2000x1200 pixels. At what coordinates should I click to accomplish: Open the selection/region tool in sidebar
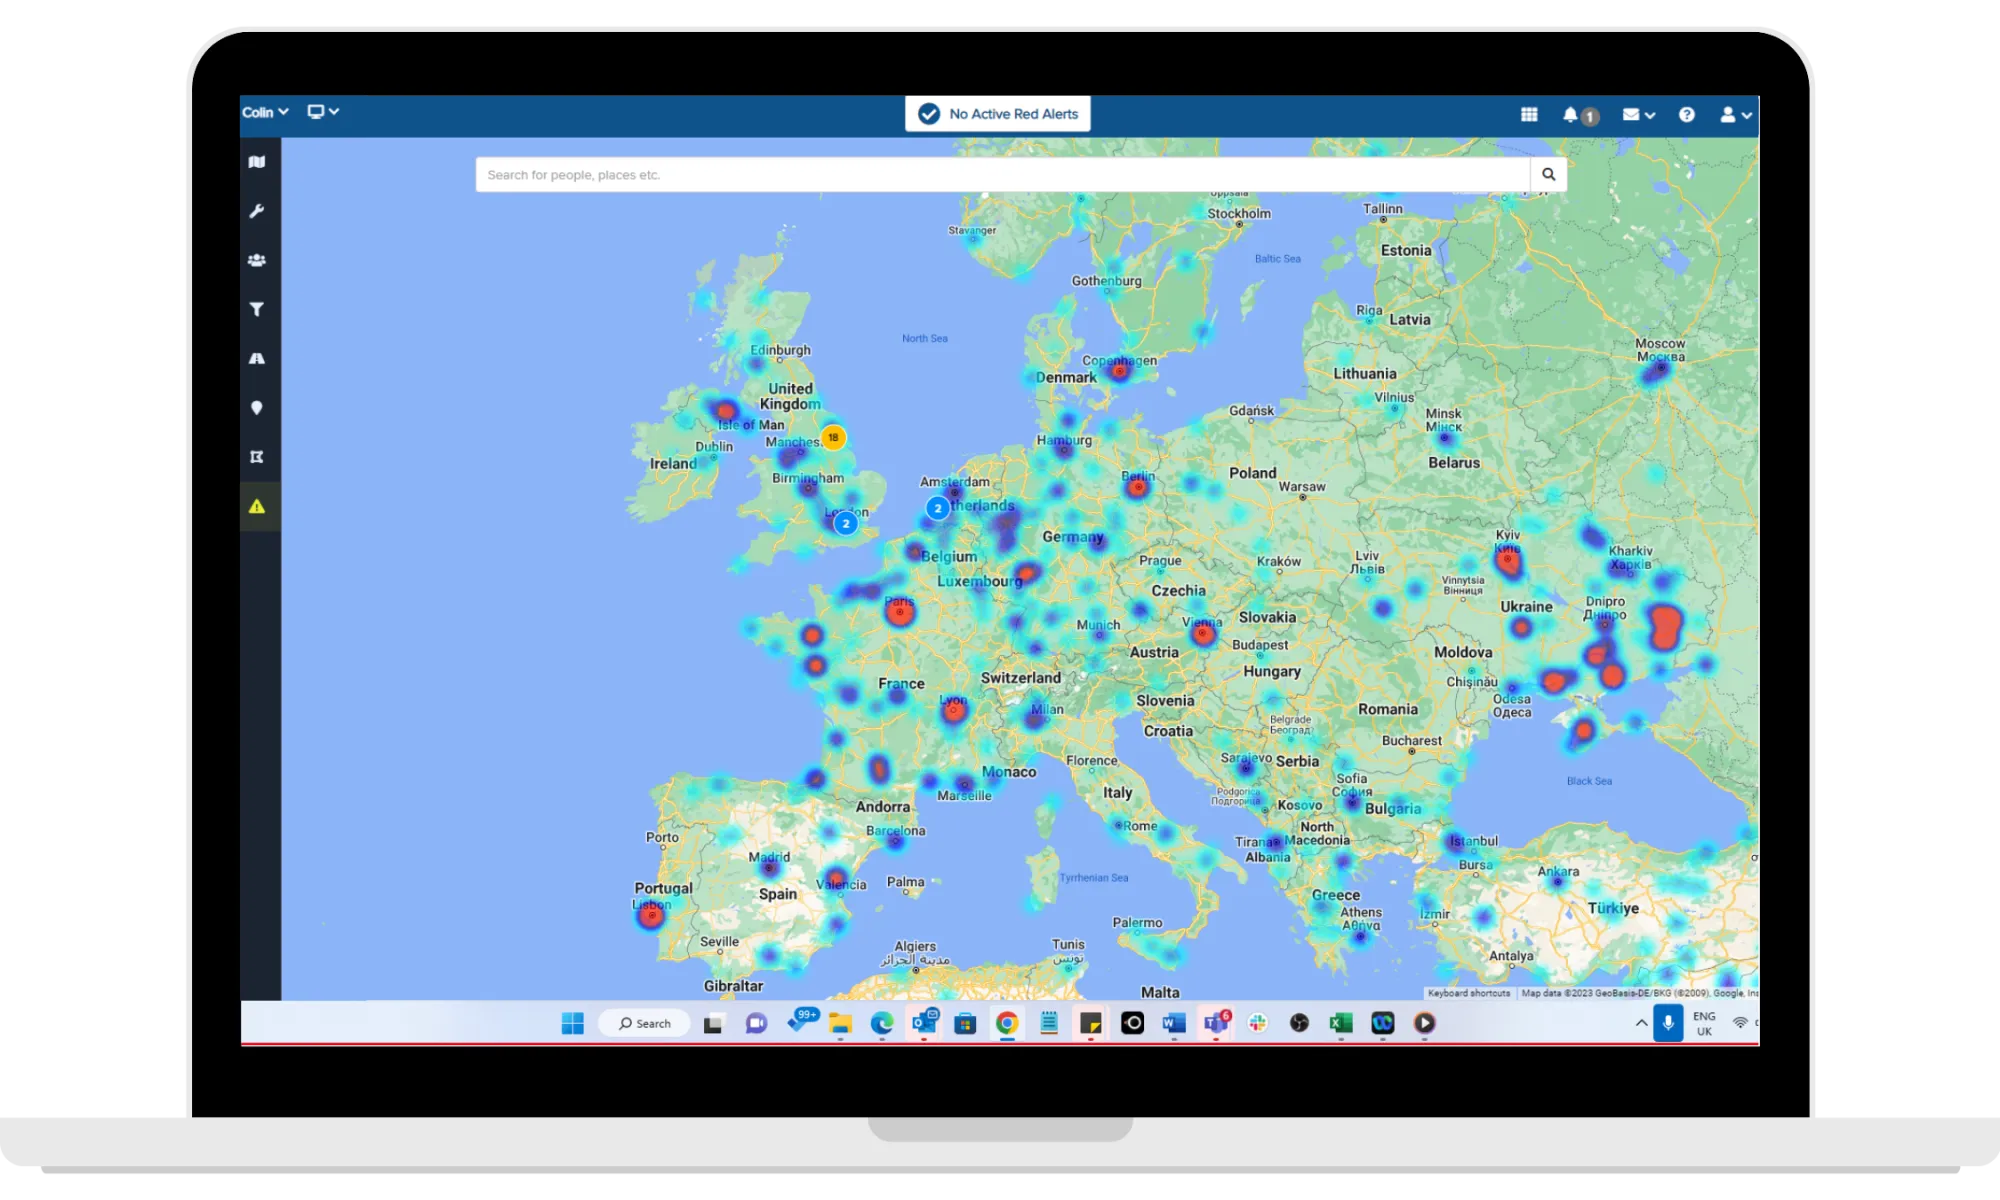257,456
